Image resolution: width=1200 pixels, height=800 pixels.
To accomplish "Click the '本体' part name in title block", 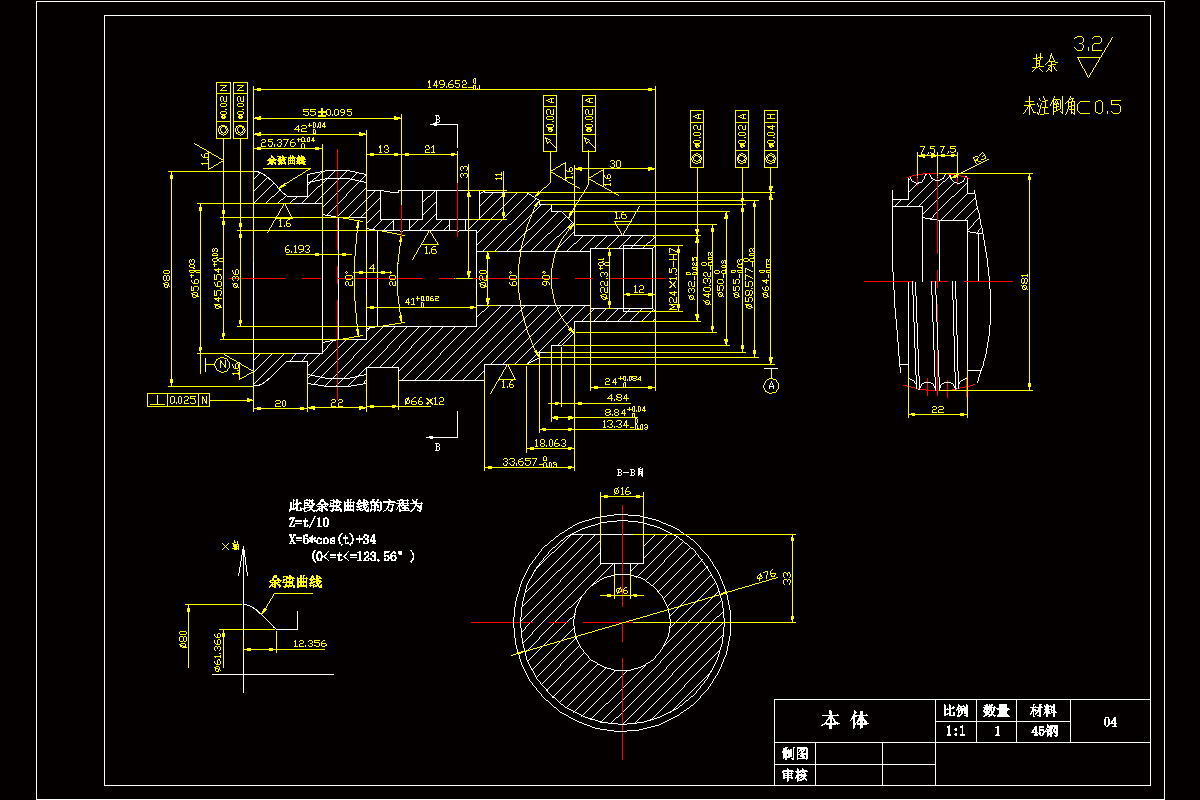I will tap(845, 720).
